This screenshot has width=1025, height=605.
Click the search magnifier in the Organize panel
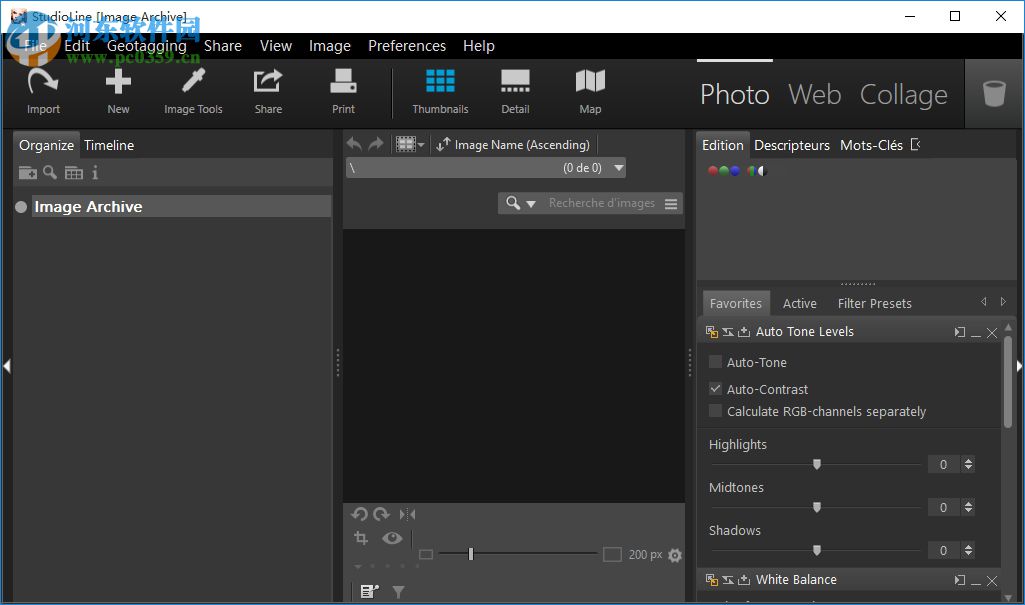tap(50, 172)
